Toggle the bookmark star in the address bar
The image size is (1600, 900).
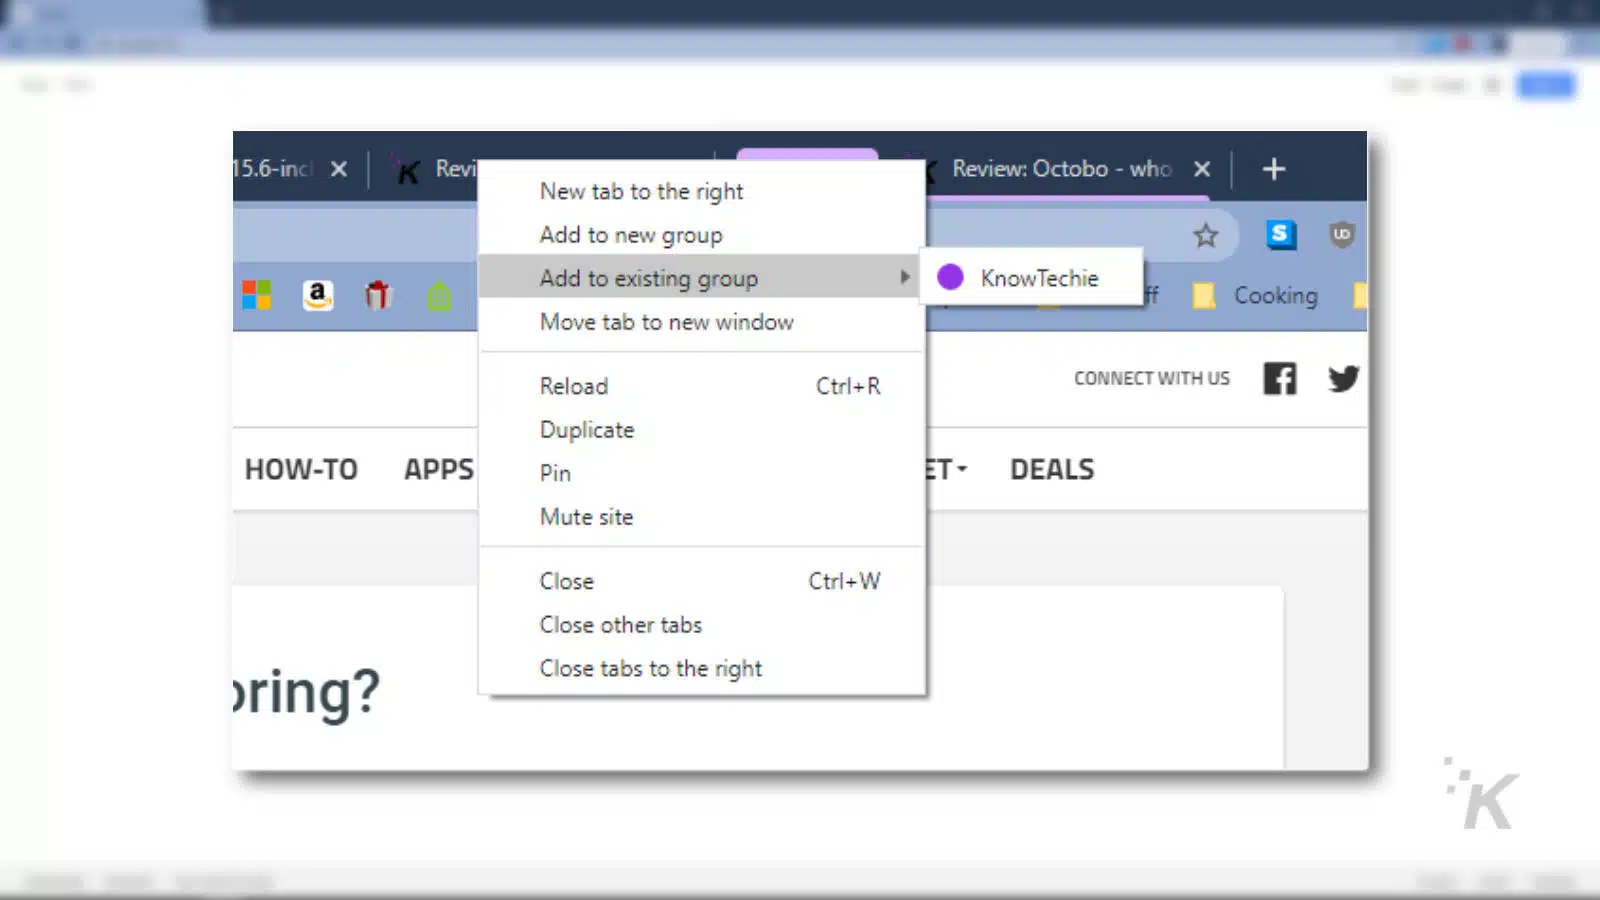(1206, 235)
